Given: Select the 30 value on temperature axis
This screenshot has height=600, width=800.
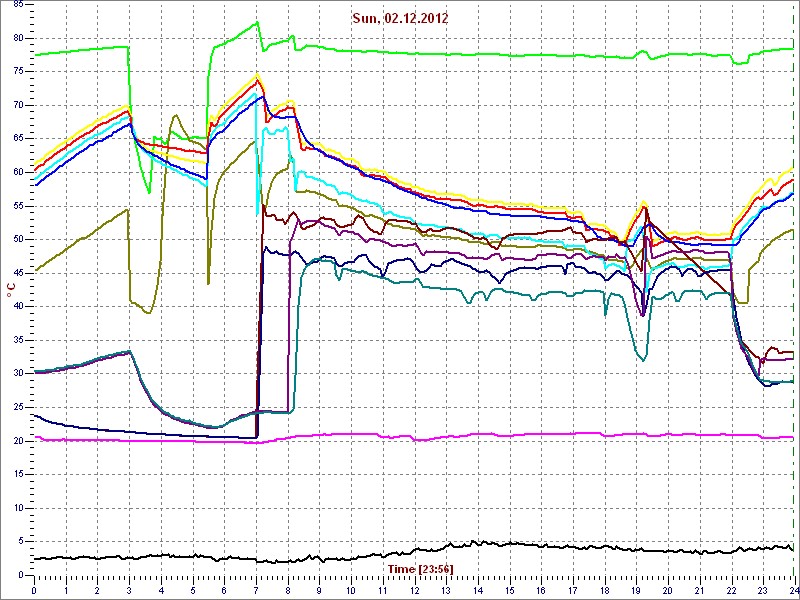Looking at the screenshot, I should [18, 373].
